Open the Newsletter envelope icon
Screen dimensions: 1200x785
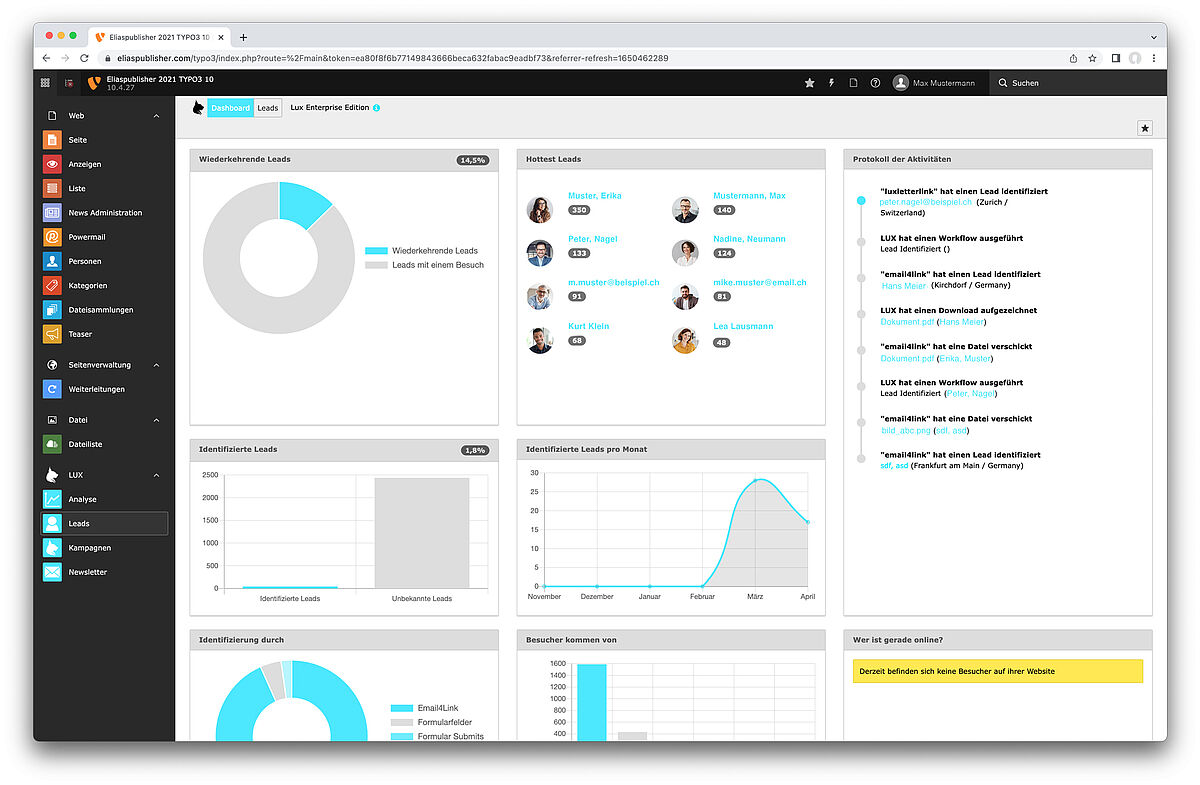pyautogui.click(x=52, y=572)
